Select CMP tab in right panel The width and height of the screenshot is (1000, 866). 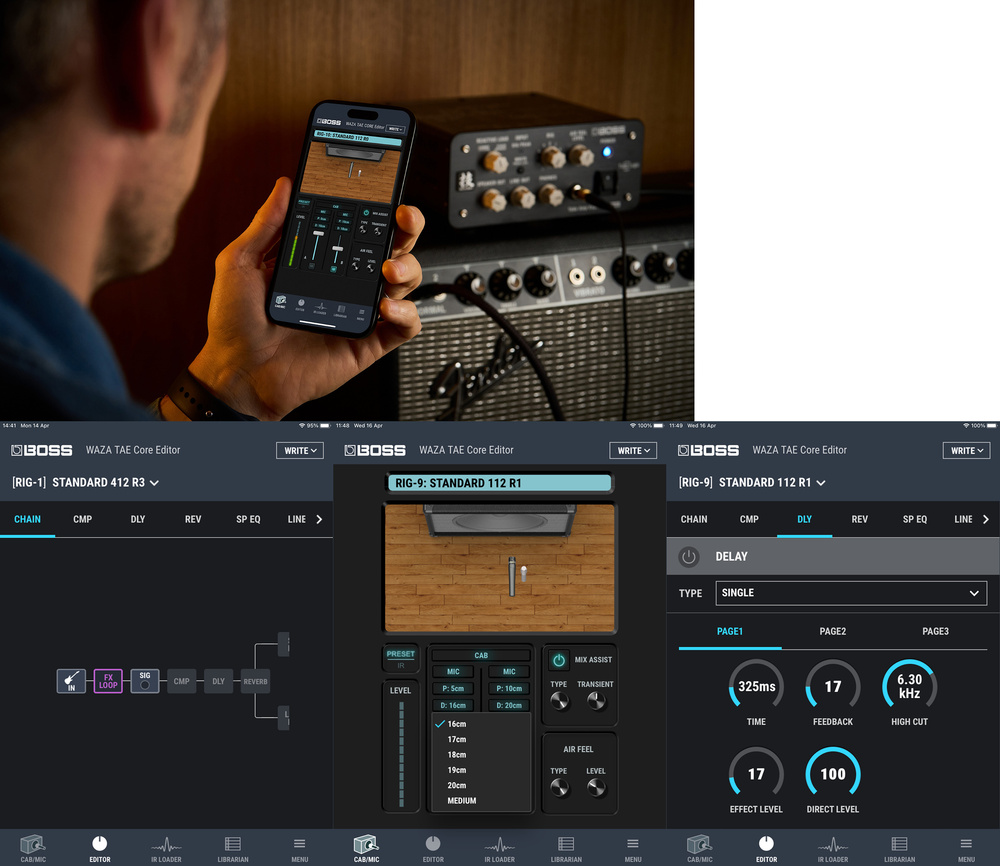(x=749, y=519)
